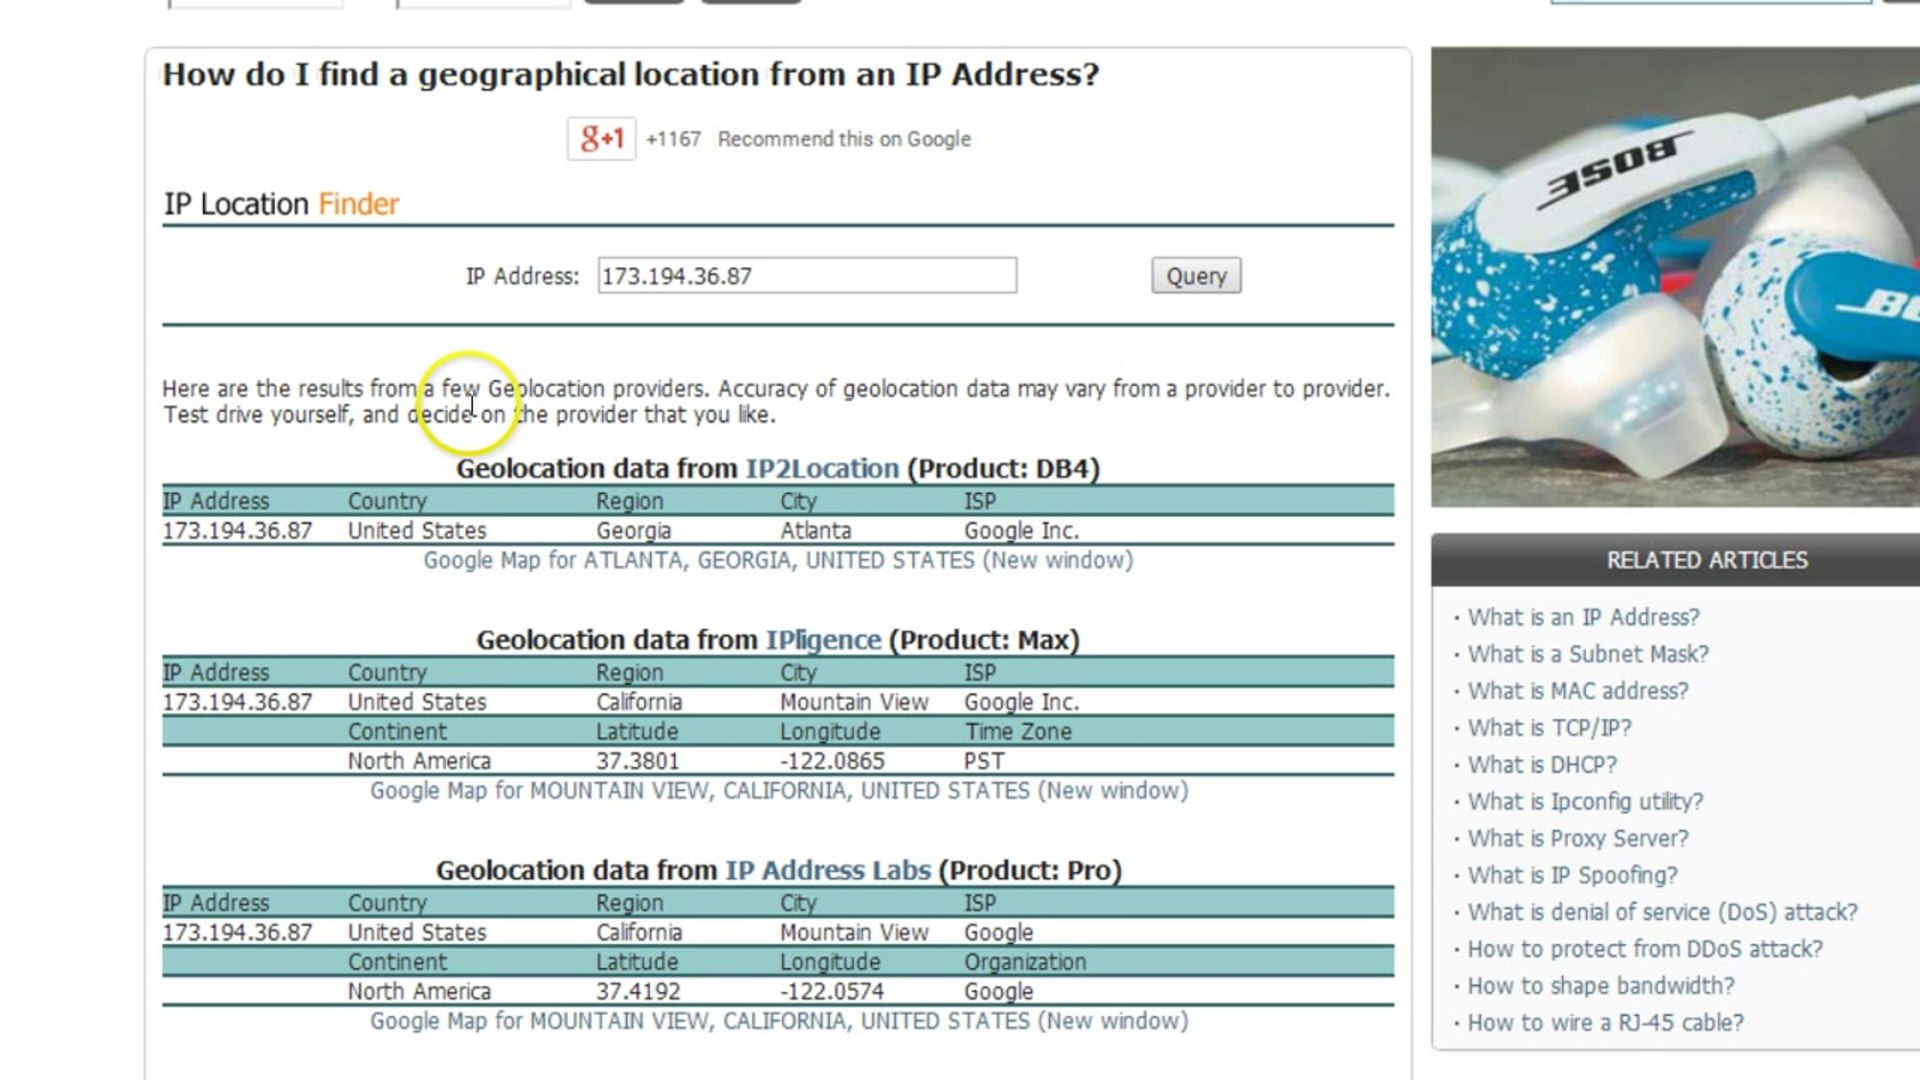Click the Bose earphones advertisement image
The height and width of the screenshot is (1080, 1920).
[x=1675, y=277]
